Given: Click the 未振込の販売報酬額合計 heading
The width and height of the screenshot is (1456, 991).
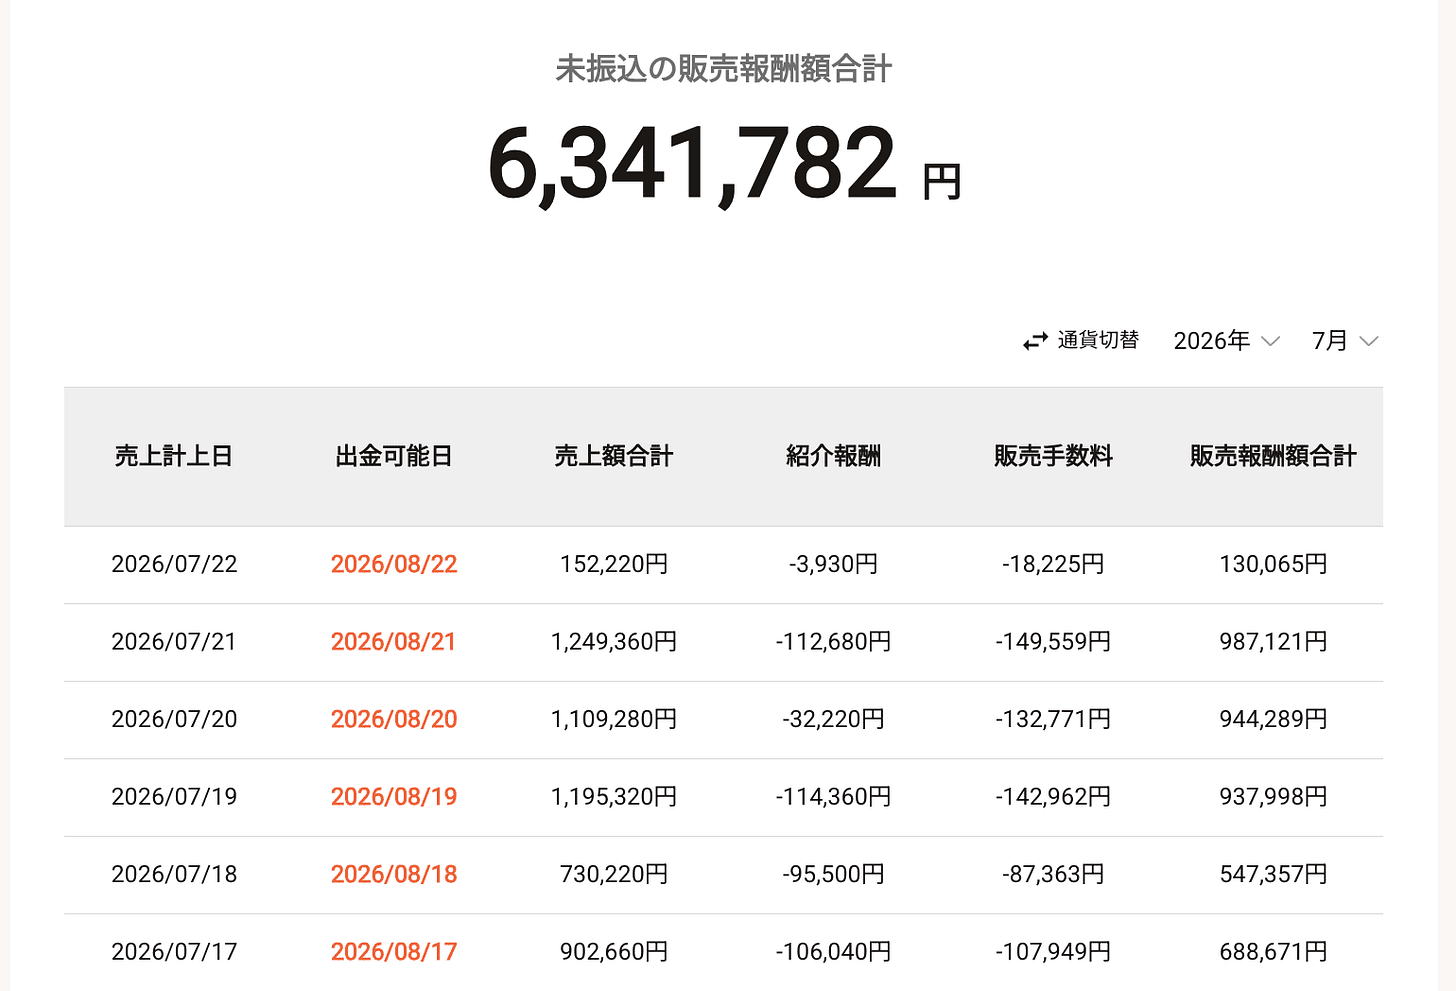Looking at the screenshot, I should point(724,69).
